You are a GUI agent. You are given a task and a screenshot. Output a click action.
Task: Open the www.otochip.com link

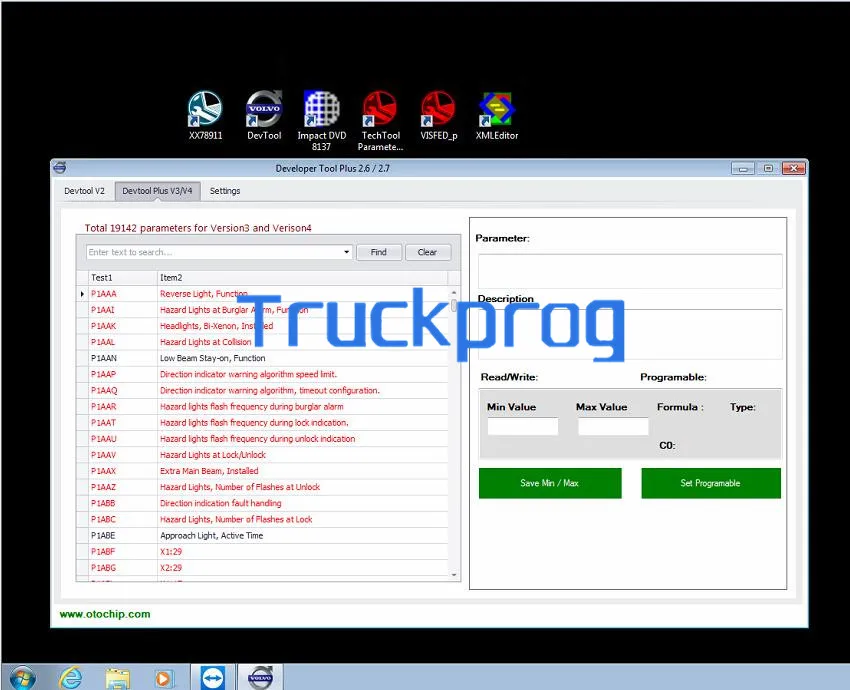tap(105, 614)
